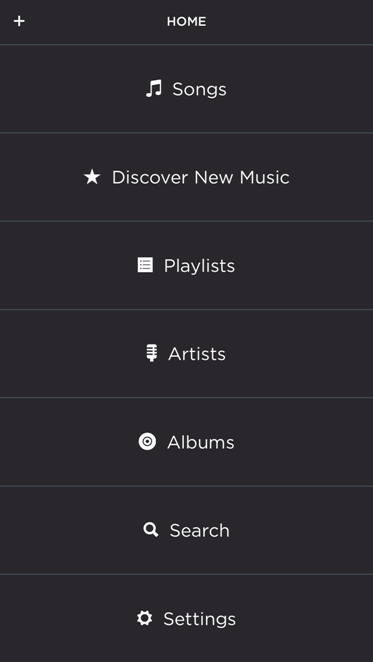373x662 pixels.
Task: Tap the plus icon in the header
Action: pos(19,21)
